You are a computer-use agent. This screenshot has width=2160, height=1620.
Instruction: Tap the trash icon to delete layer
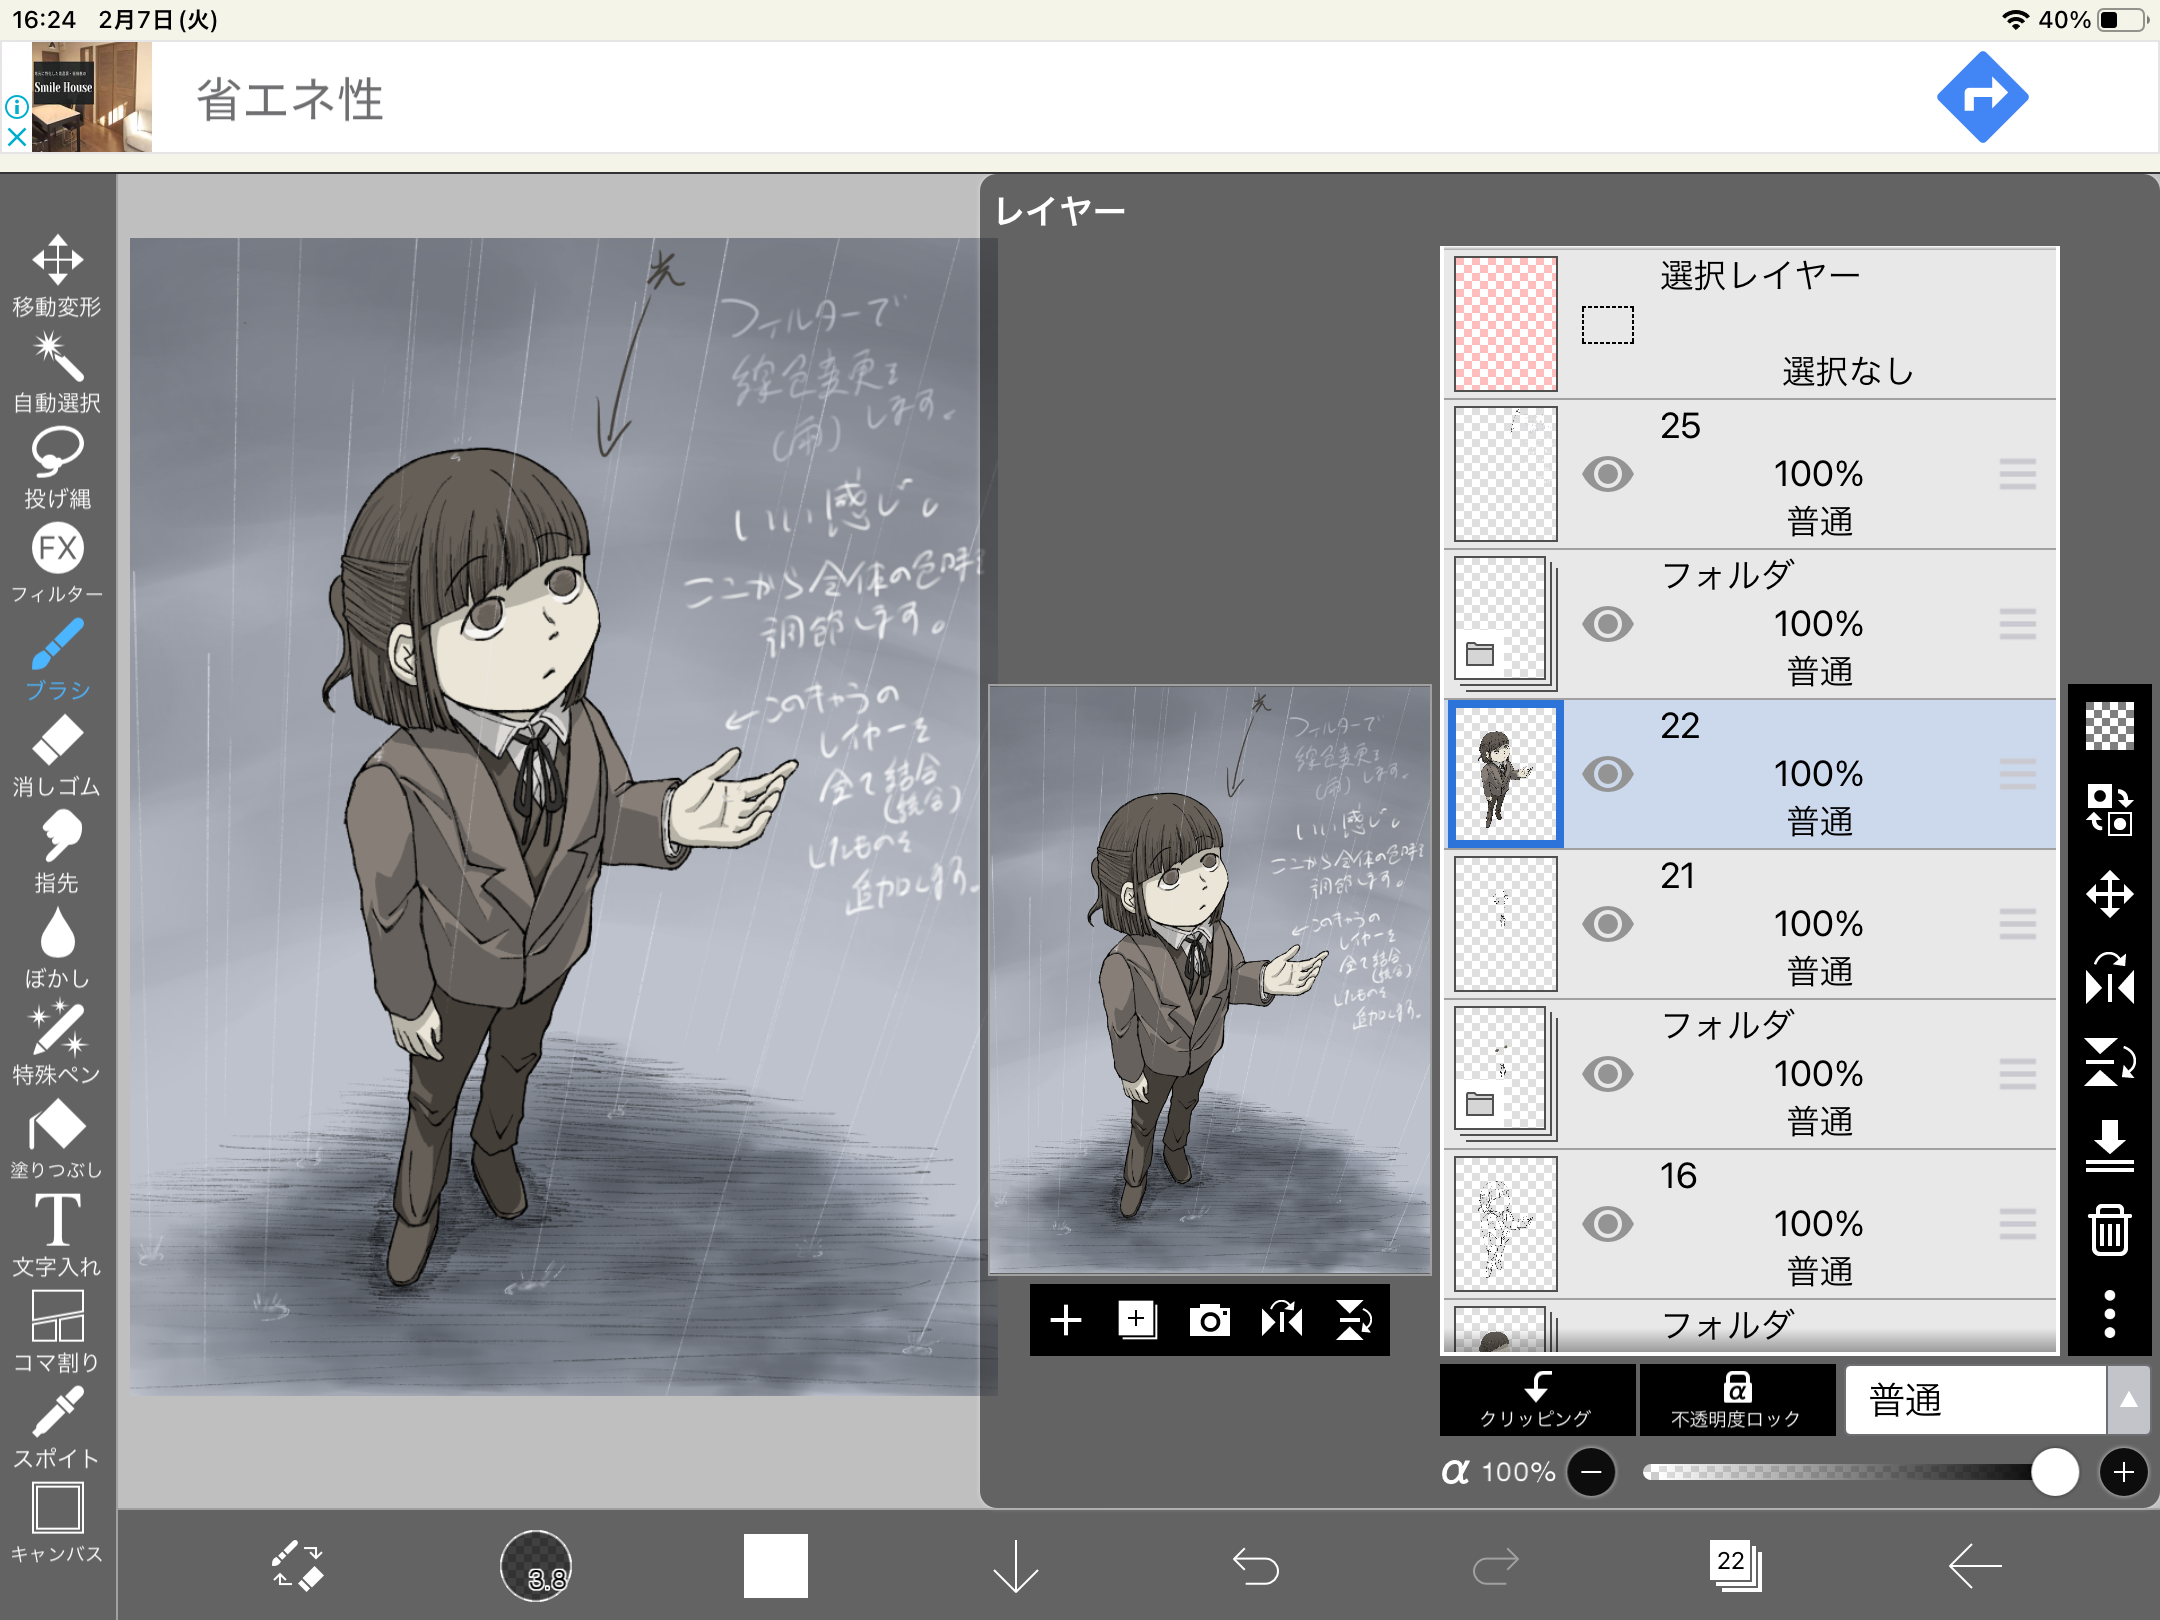click(x=2109, y=1229)
